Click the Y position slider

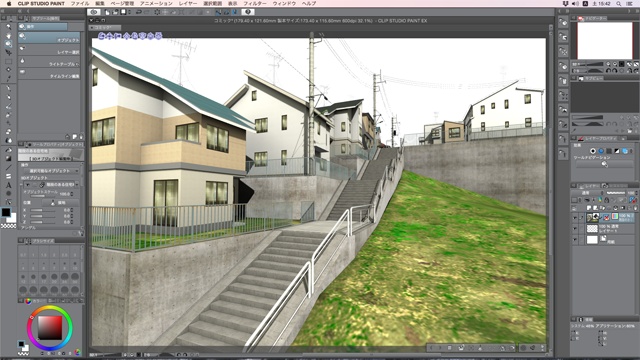point(43,216)
